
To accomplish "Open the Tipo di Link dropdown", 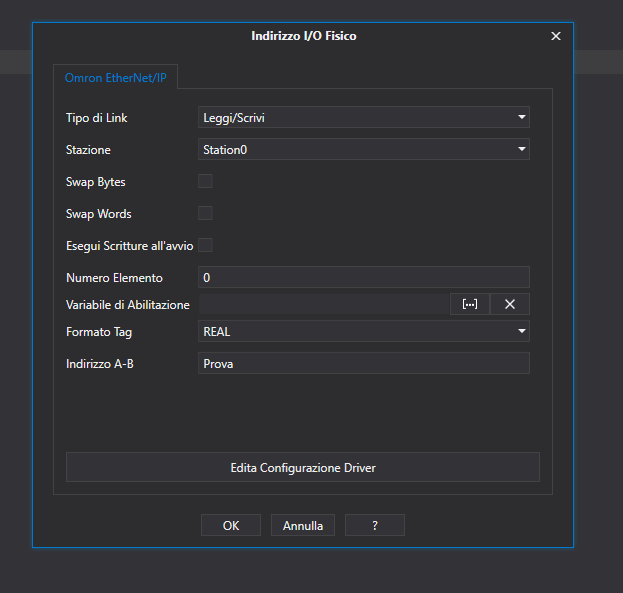I will click(x=364, y=117).
